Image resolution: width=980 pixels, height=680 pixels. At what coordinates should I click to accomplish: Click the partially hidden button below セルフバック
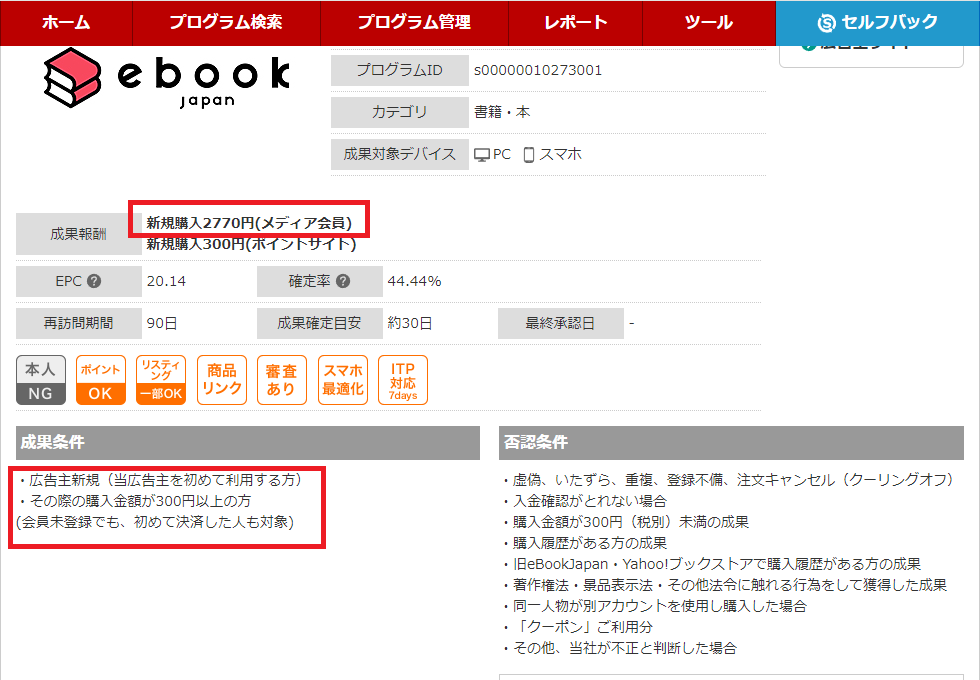(872, 54)
